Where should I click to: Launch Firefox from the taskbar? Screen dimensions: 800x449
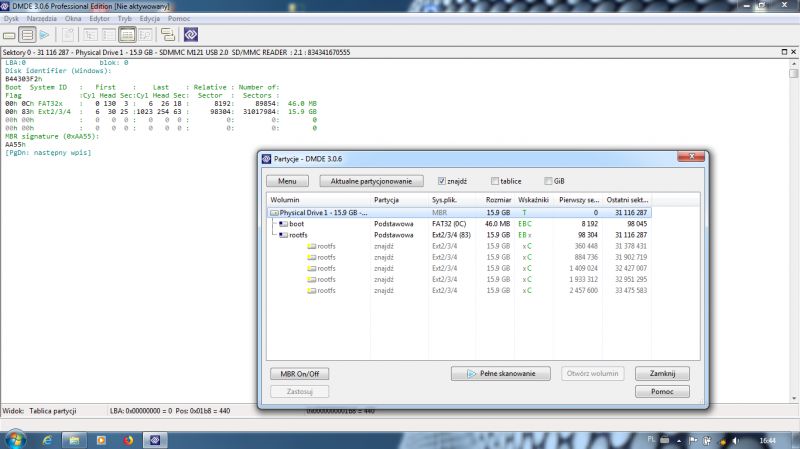click(x=128, y=440)
